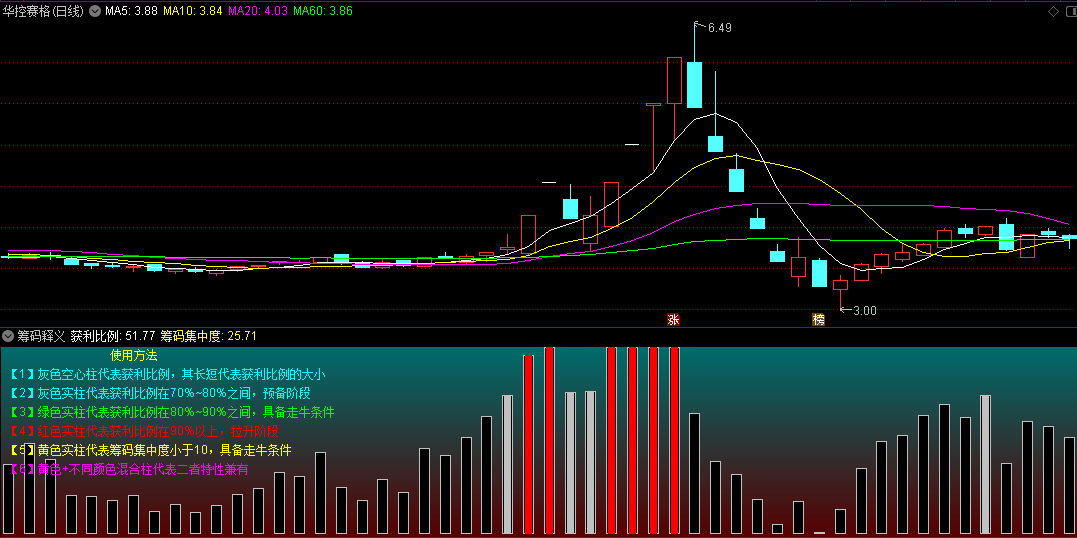Click the 【1】灰色空心柱 description line
This screenshot has height=538, width=1077.
(x=168, y=375)
